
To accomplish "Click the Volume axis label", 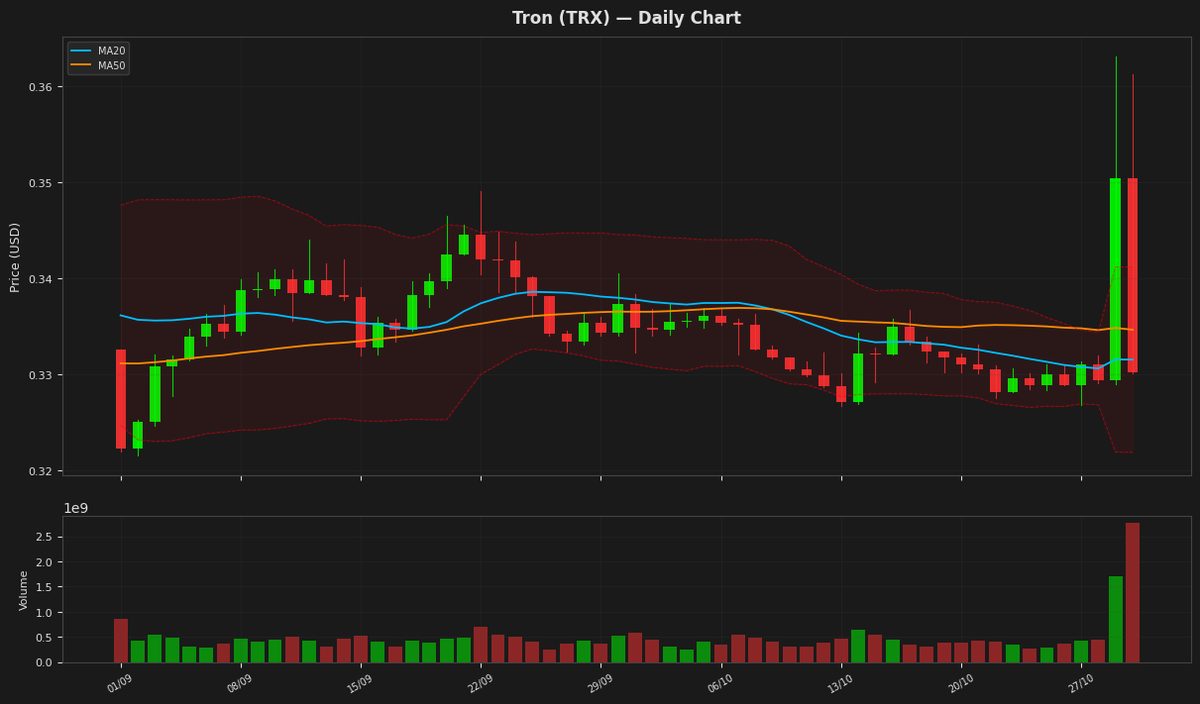I will click(x=24, y=590).
